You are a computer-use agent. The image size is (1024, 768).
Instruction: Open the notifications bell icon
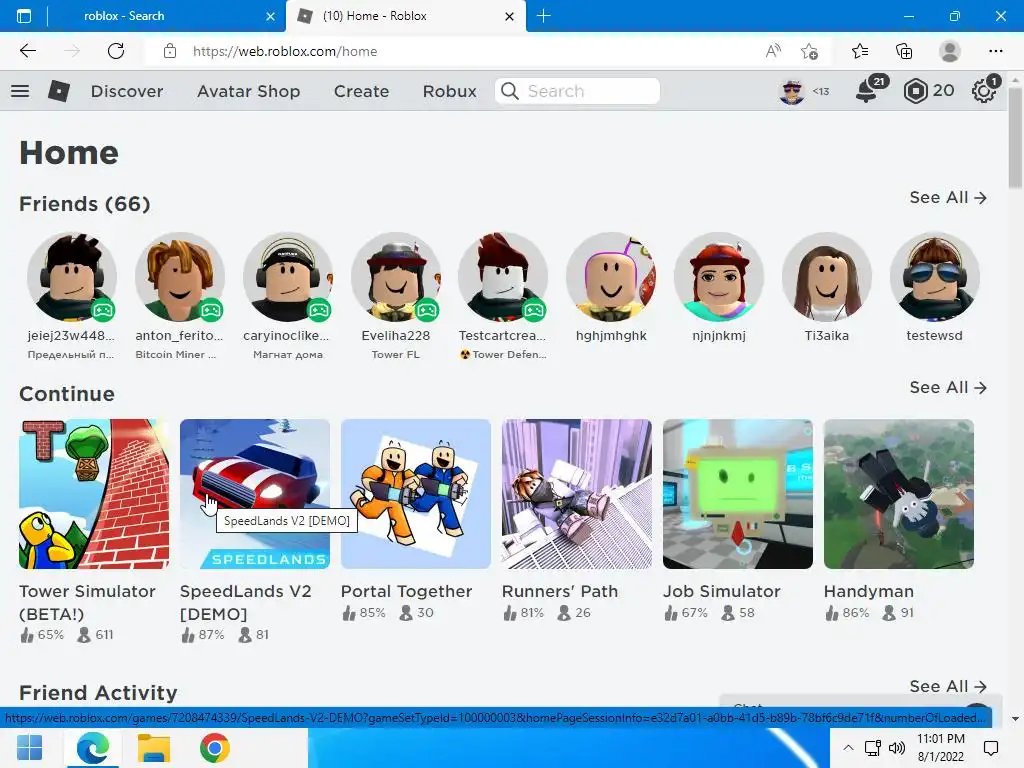coord(867,91)
